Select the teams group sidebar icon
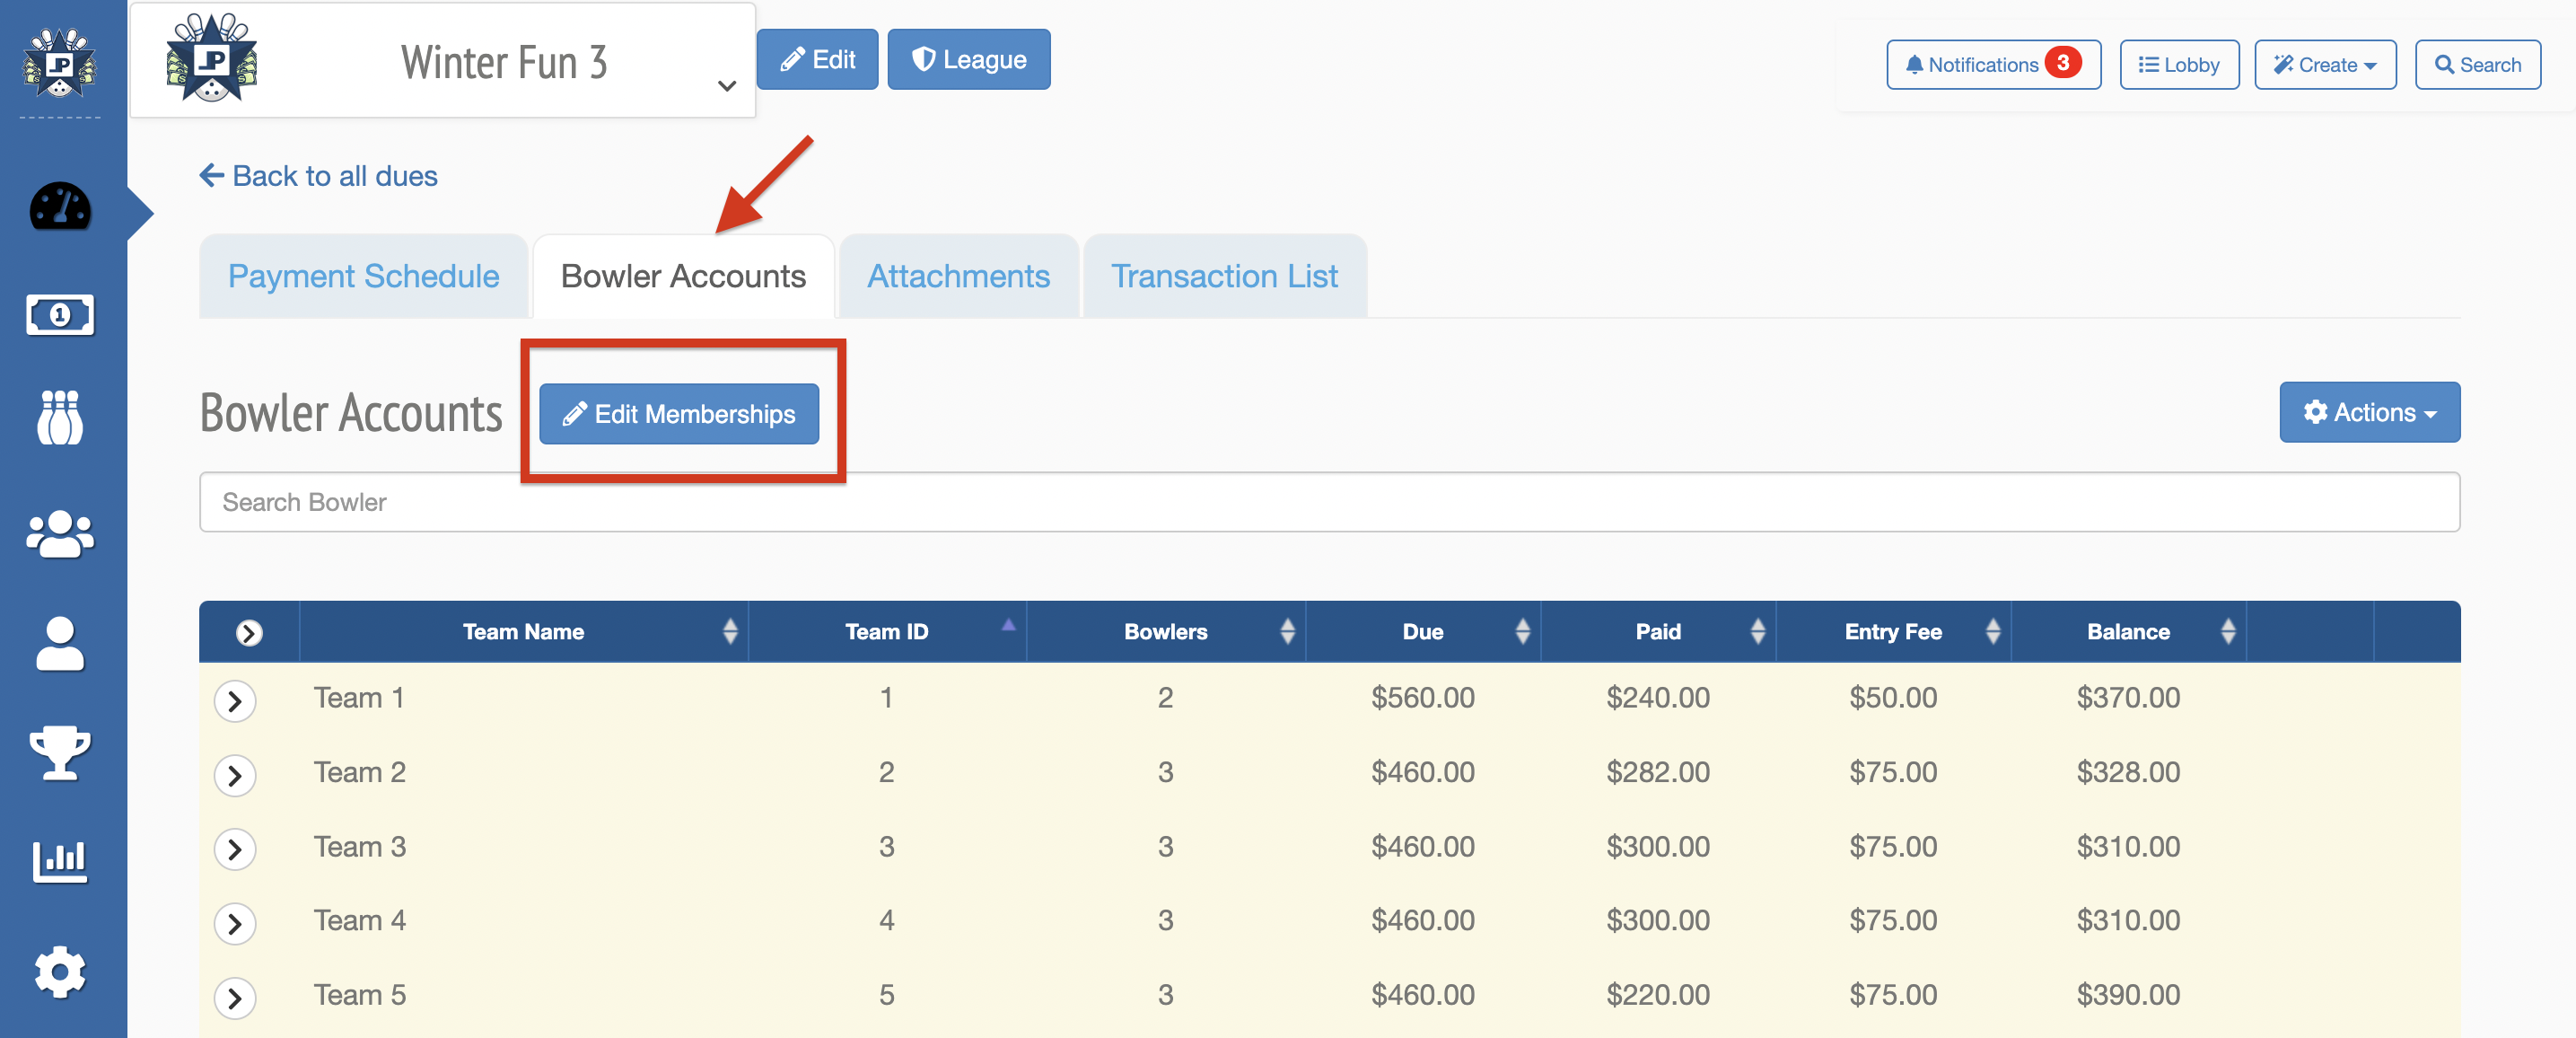The image size is (2576, 1038). (x=60, y=534)
